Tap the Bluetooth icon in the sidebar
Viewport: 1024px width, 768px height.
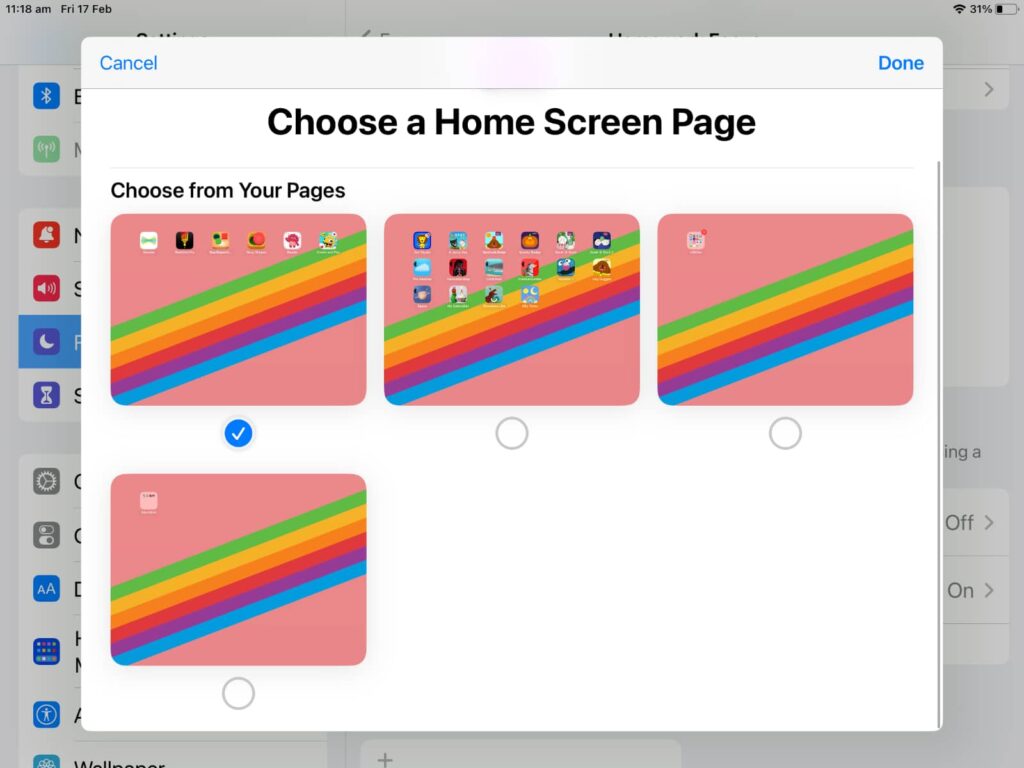tap(46, 96)
